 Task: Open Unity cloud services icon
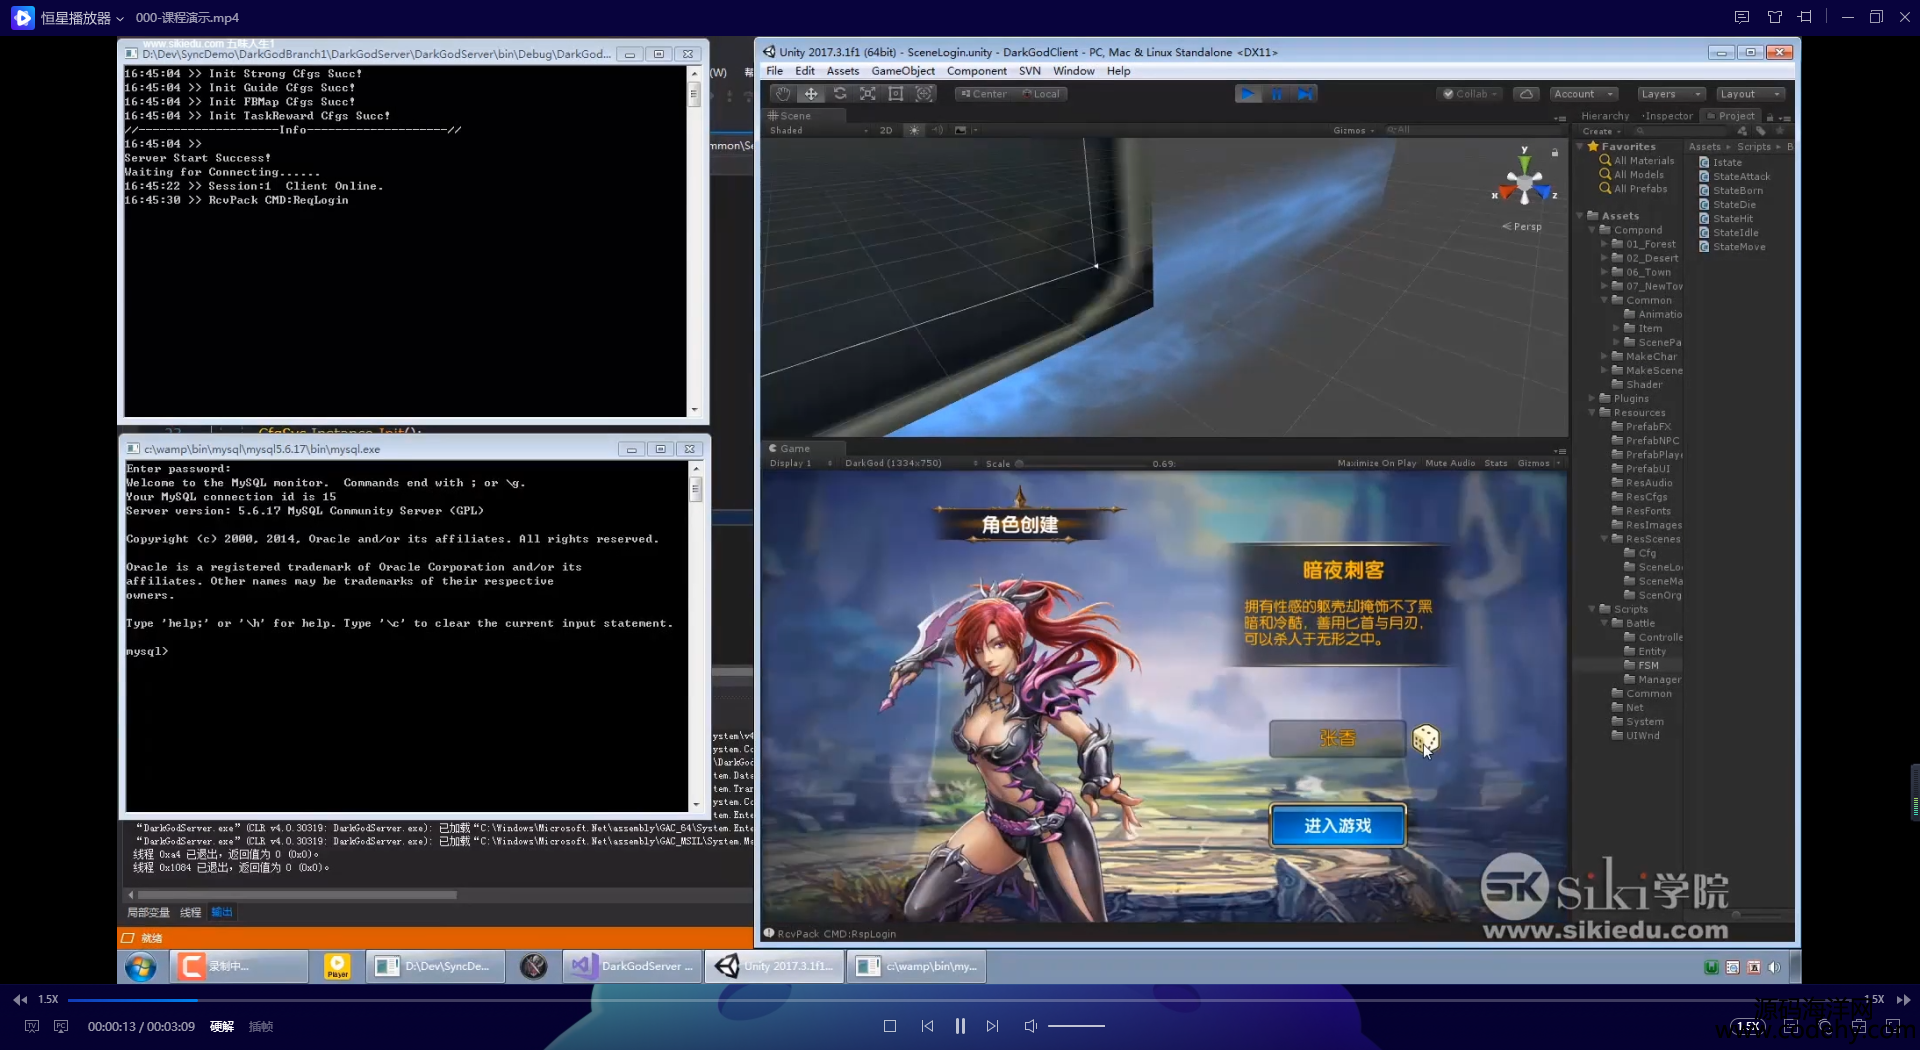pyautogui.click(x=1525, y=94)
